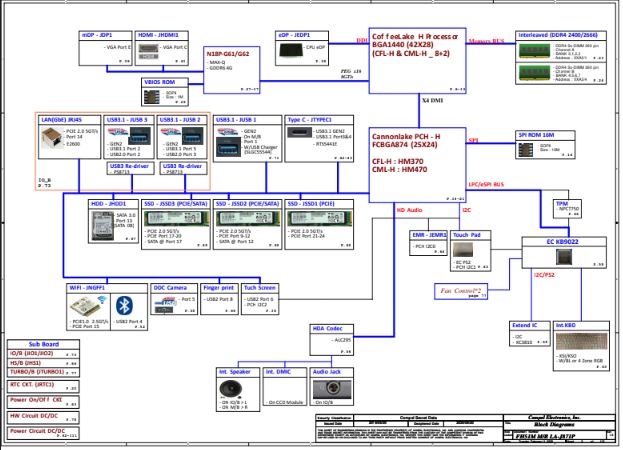Screen dimensions: 623x450
Task: Click the Audio Jack picture
Action: (x=332, y=389)
